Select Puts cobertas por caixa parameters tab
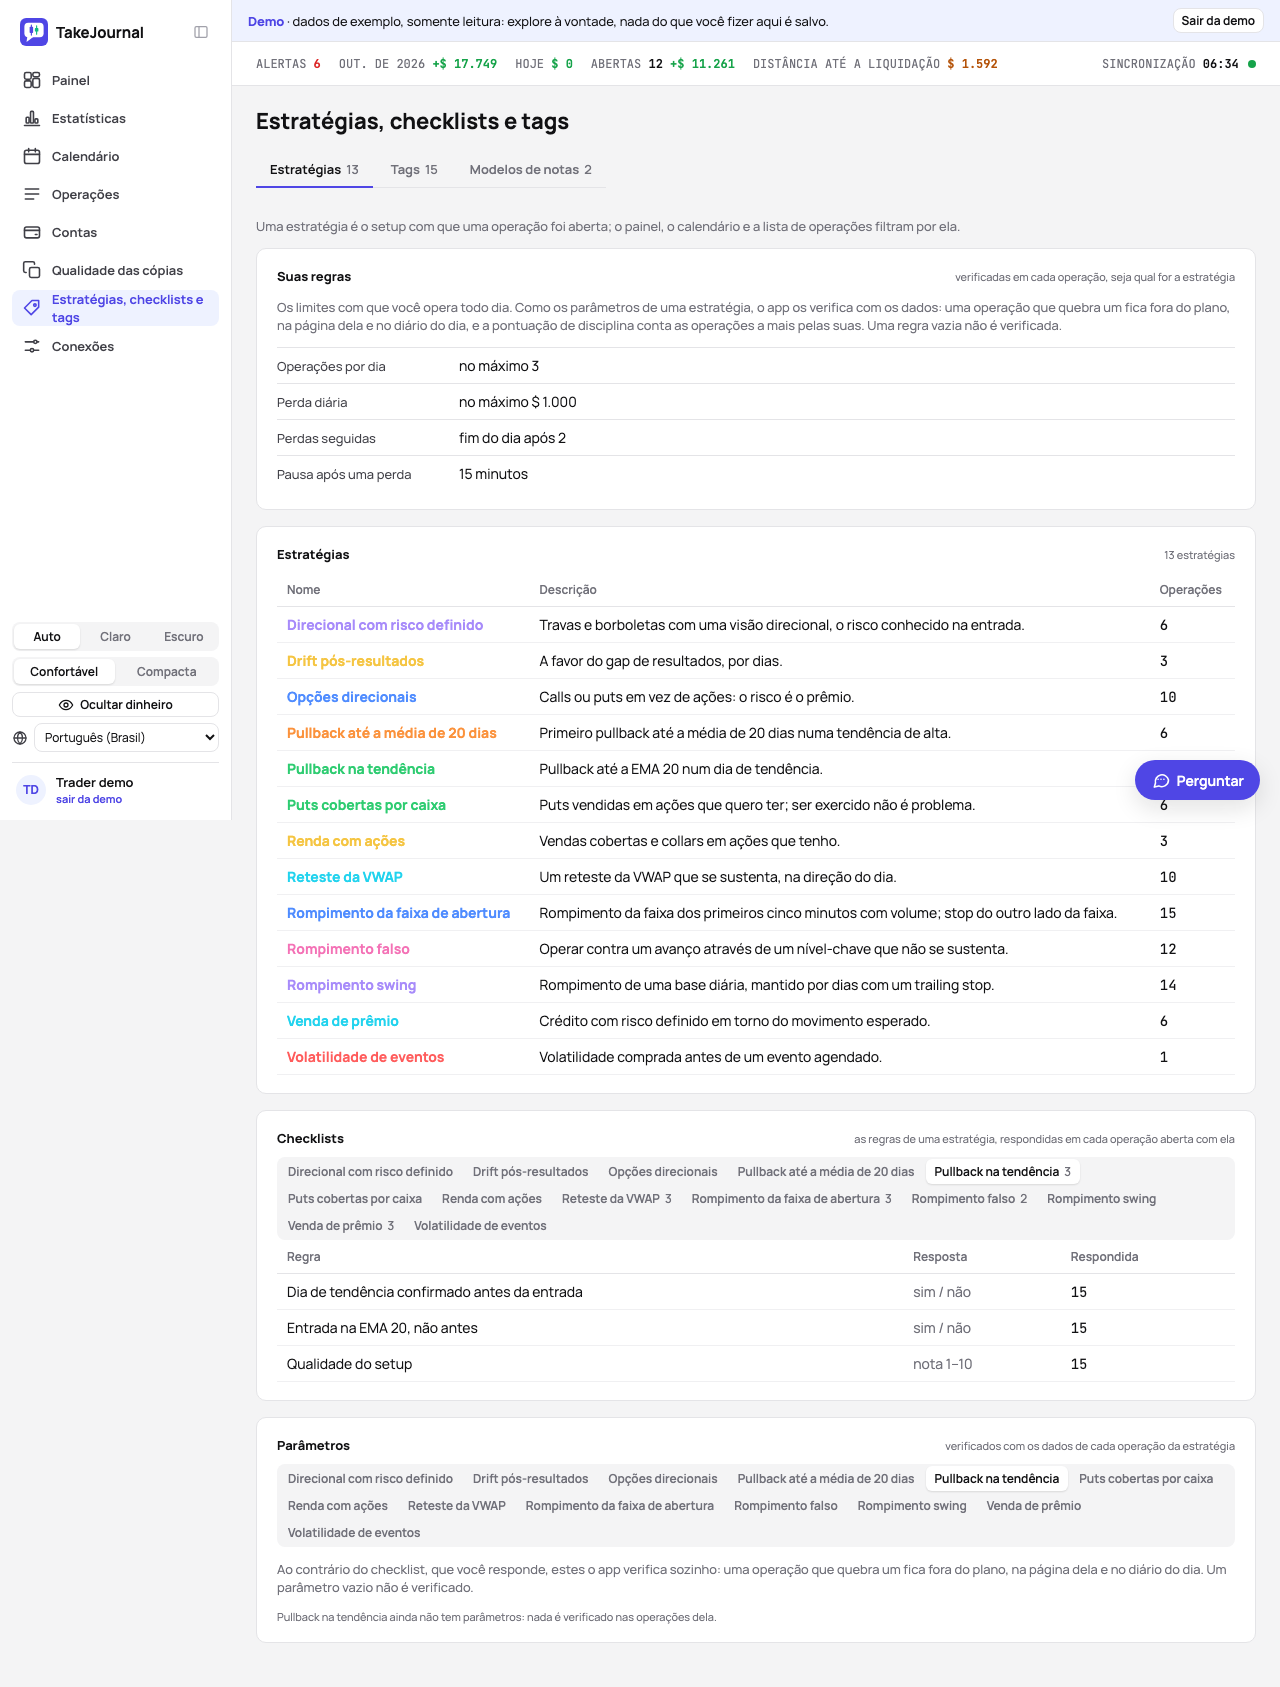The image size is (1280, 1687). click(x=1146, y=1479)
